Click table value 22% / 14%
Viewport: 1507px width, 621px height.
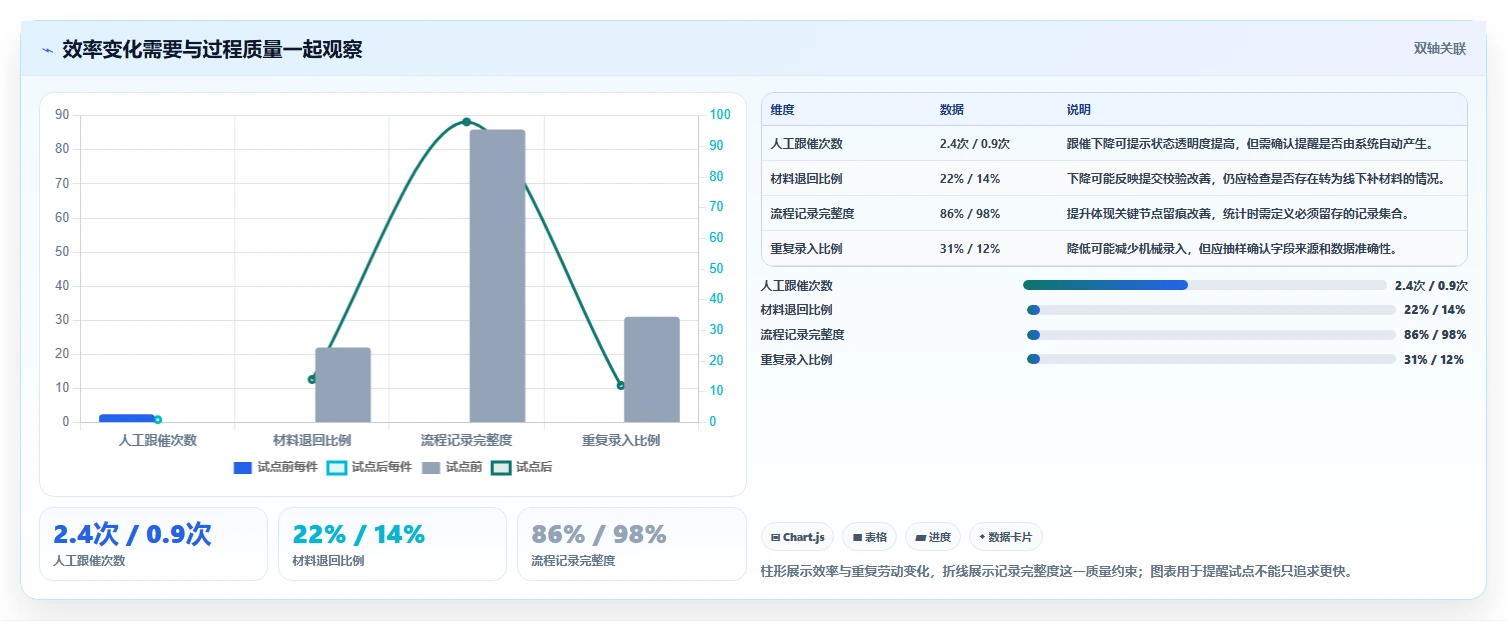click(970, 179)
